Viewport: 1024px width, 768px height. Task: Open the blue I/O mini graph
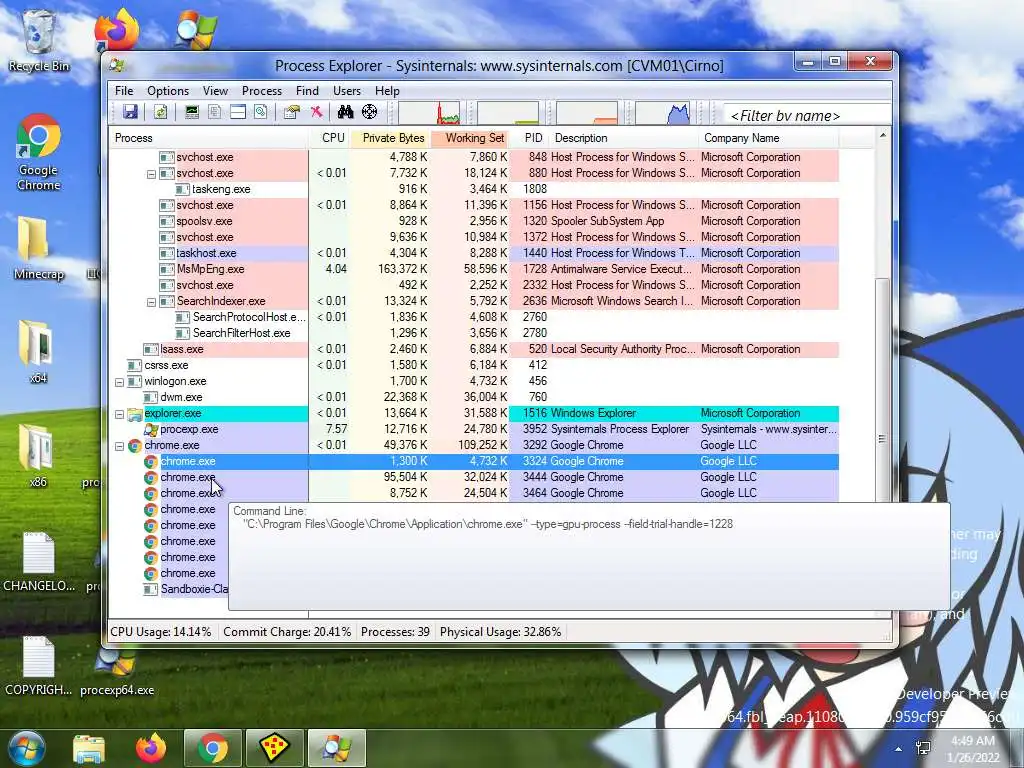tap(663, 113)
